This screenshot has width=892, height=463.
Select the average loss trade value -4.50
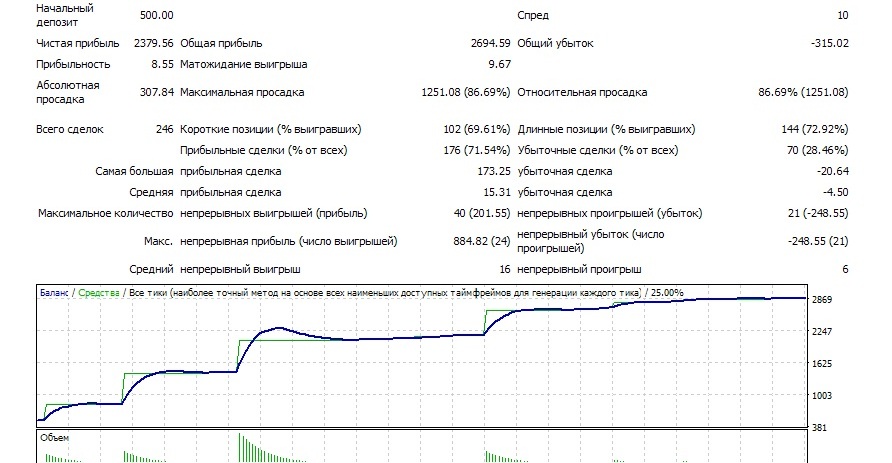point(835,192)
